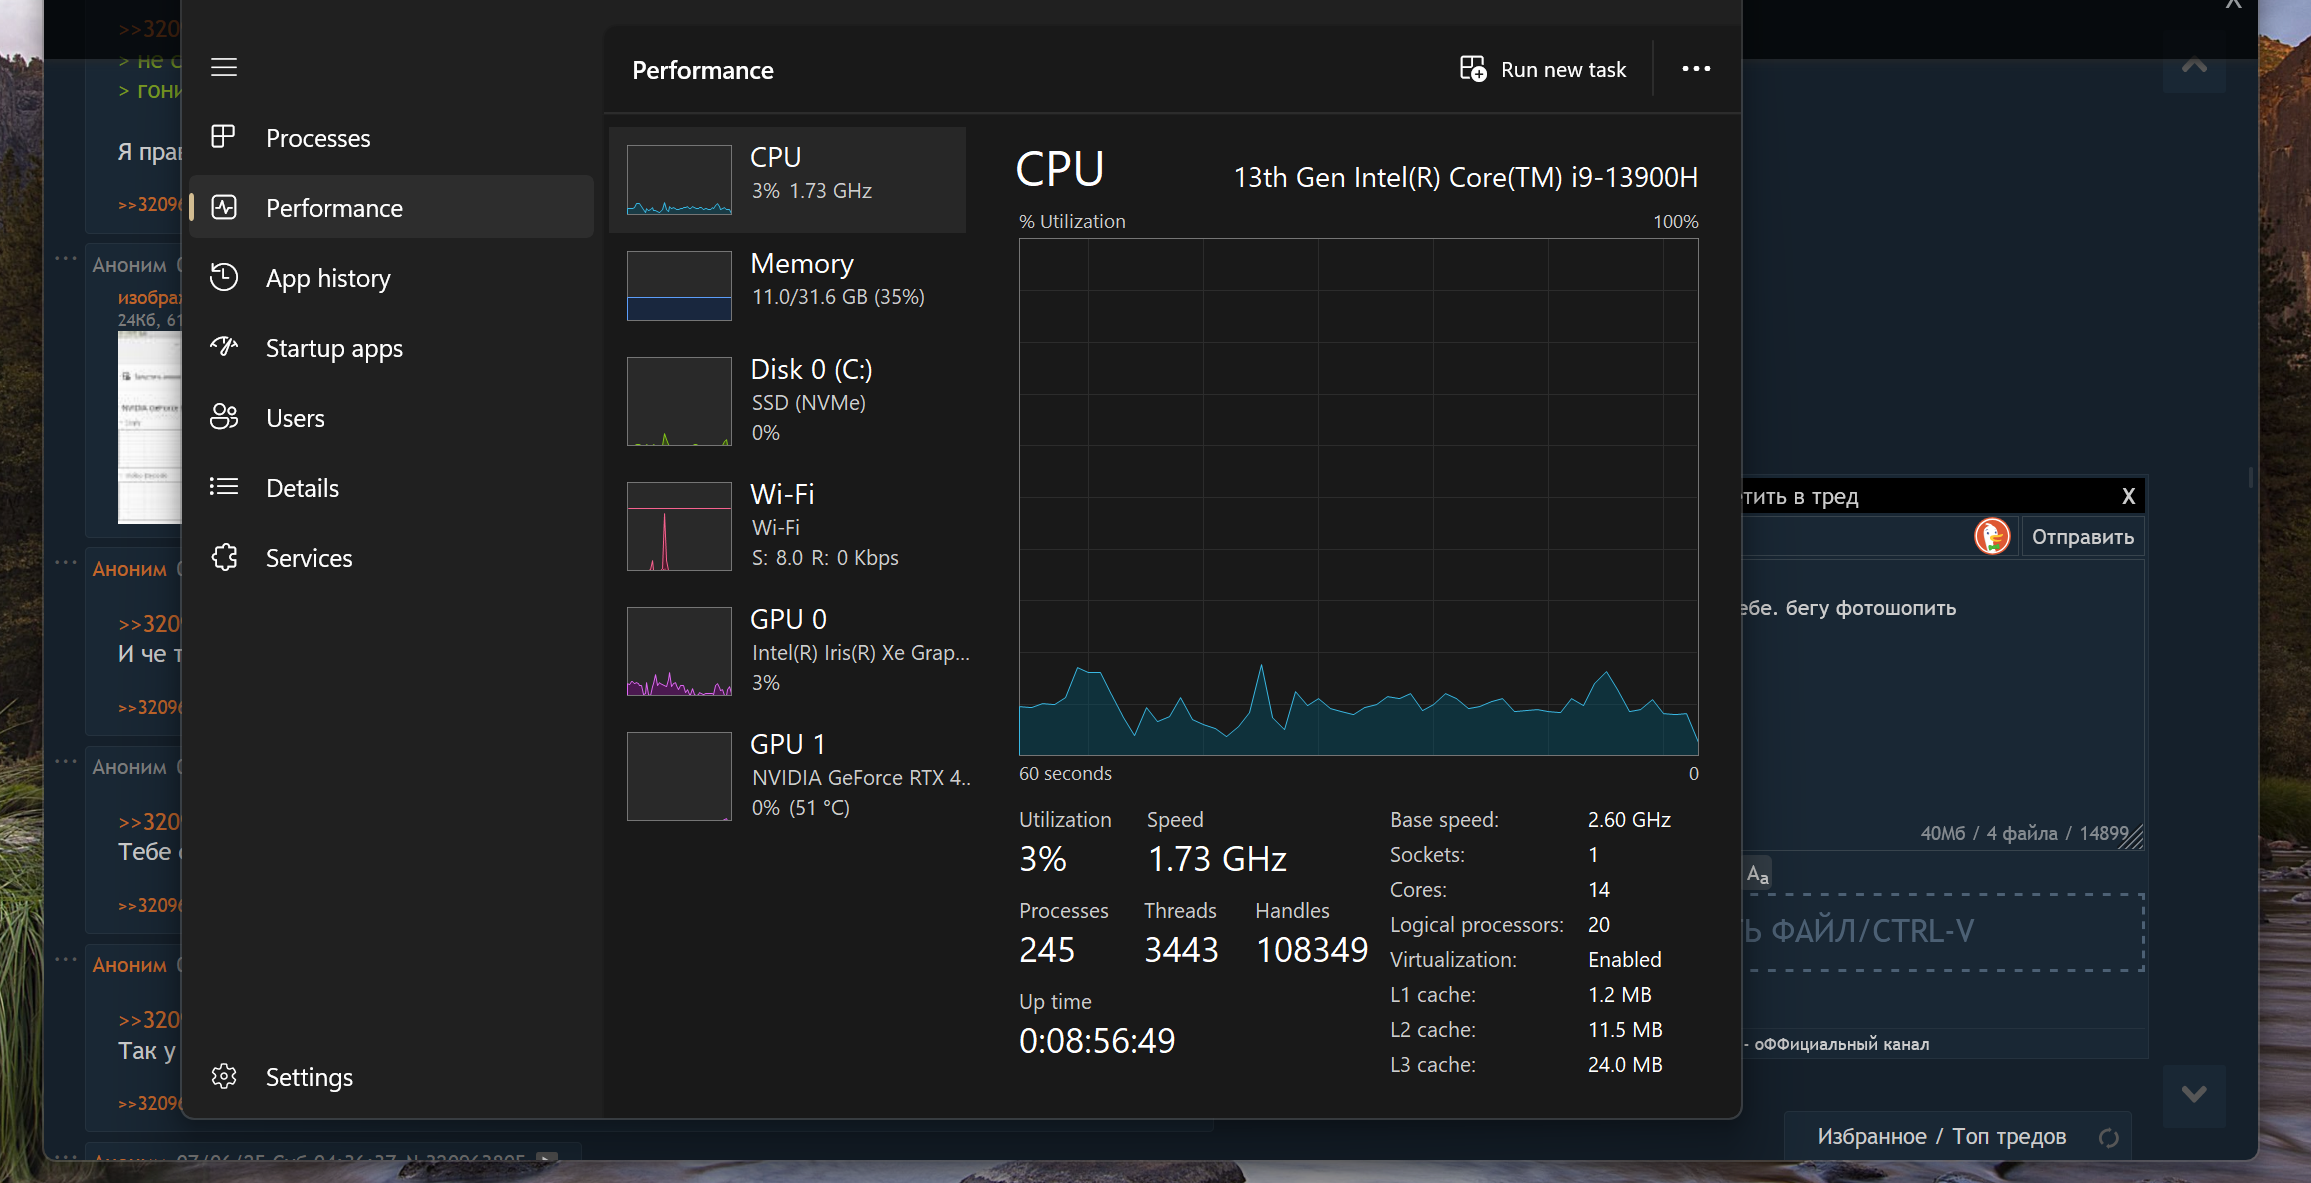This screenshot has height=1183, width=2311.
Task: Open the three-dots more options menu
Action: [1696, 69]
